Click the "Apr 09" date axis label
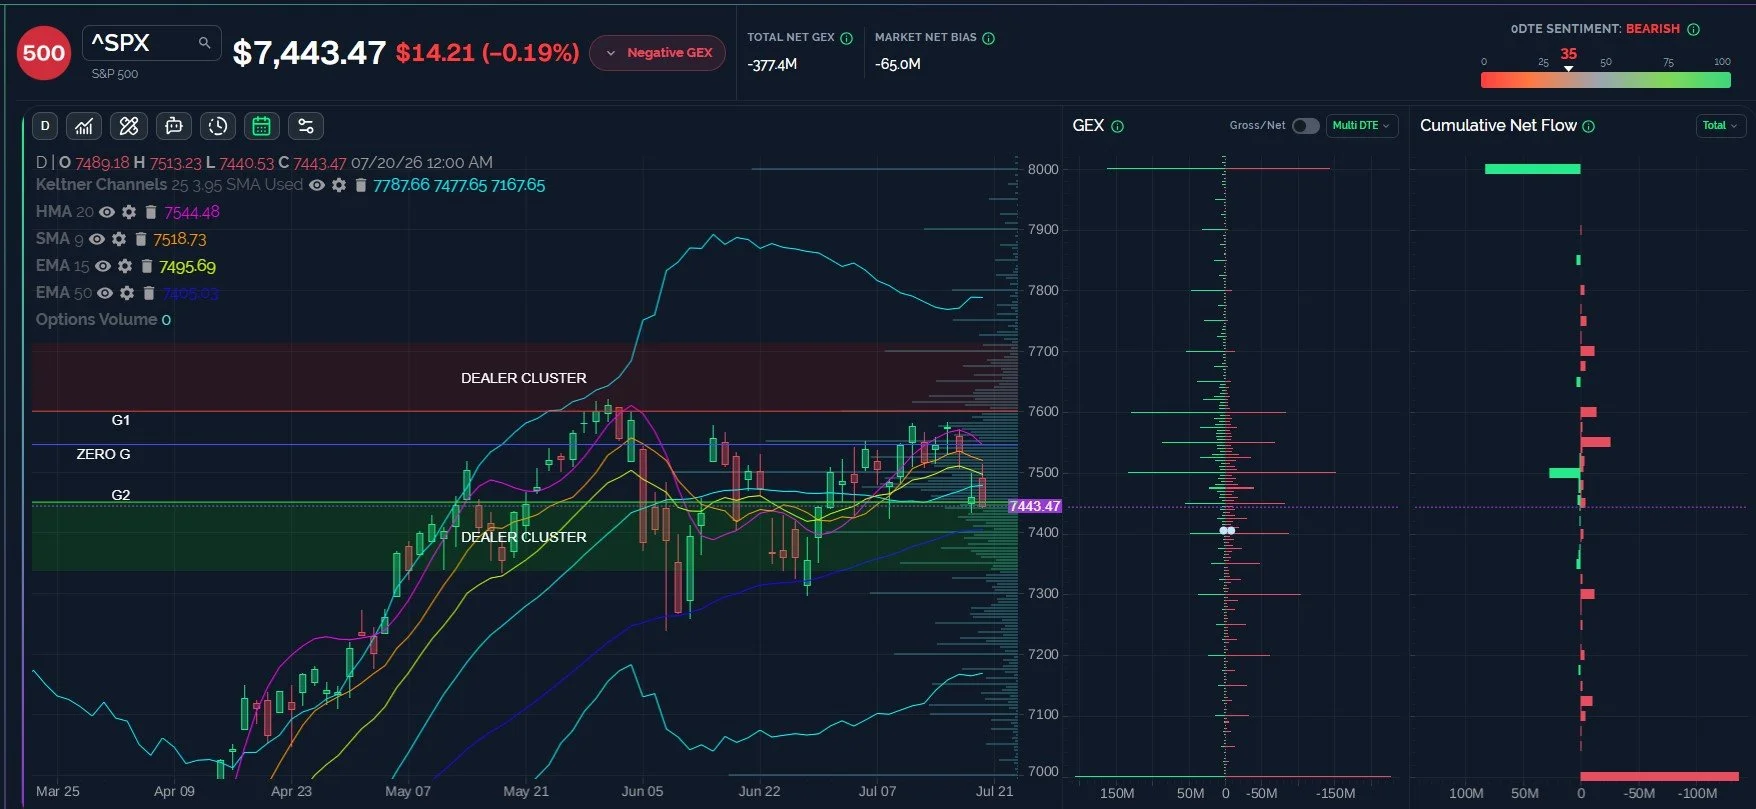 pos(174,791)
